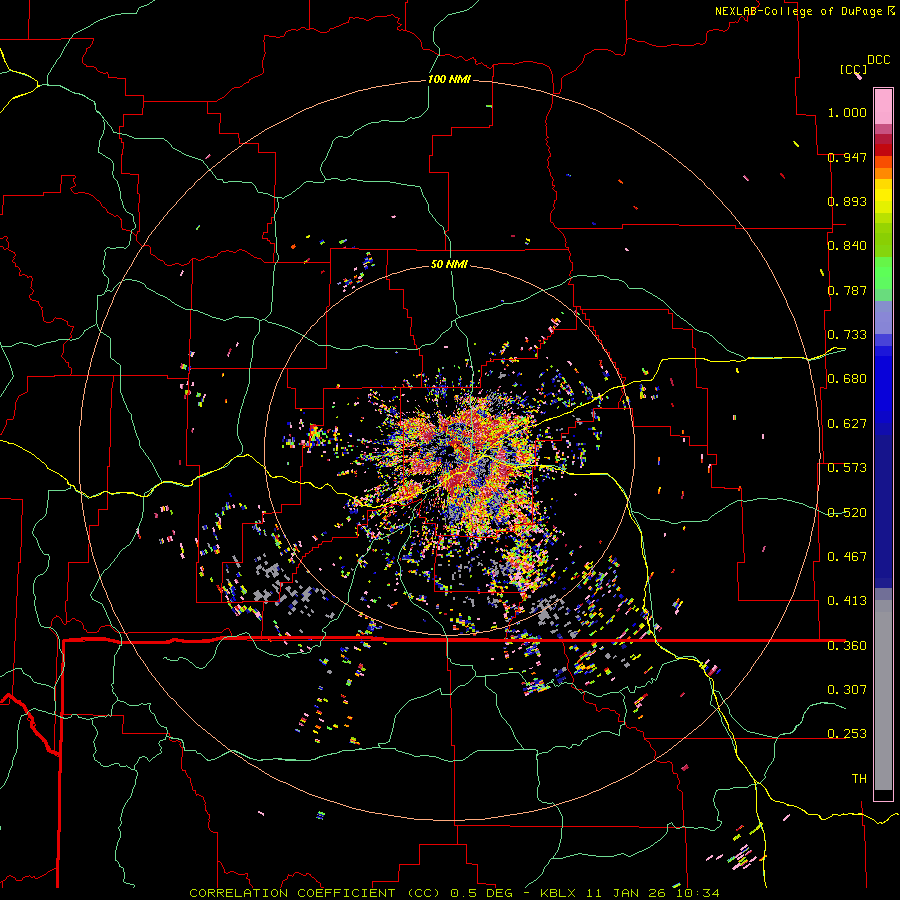Viewport: 900px width, 900px height.
Task: Click the pink top segment of color bar
Action: tap(883, 106)
